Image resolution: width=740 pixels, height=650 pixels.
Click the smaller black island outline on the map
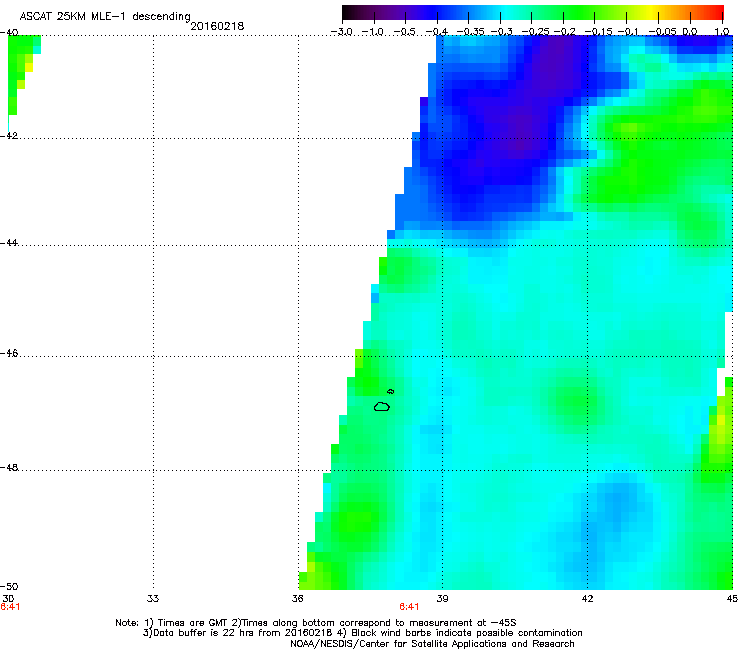click(390, 391)
